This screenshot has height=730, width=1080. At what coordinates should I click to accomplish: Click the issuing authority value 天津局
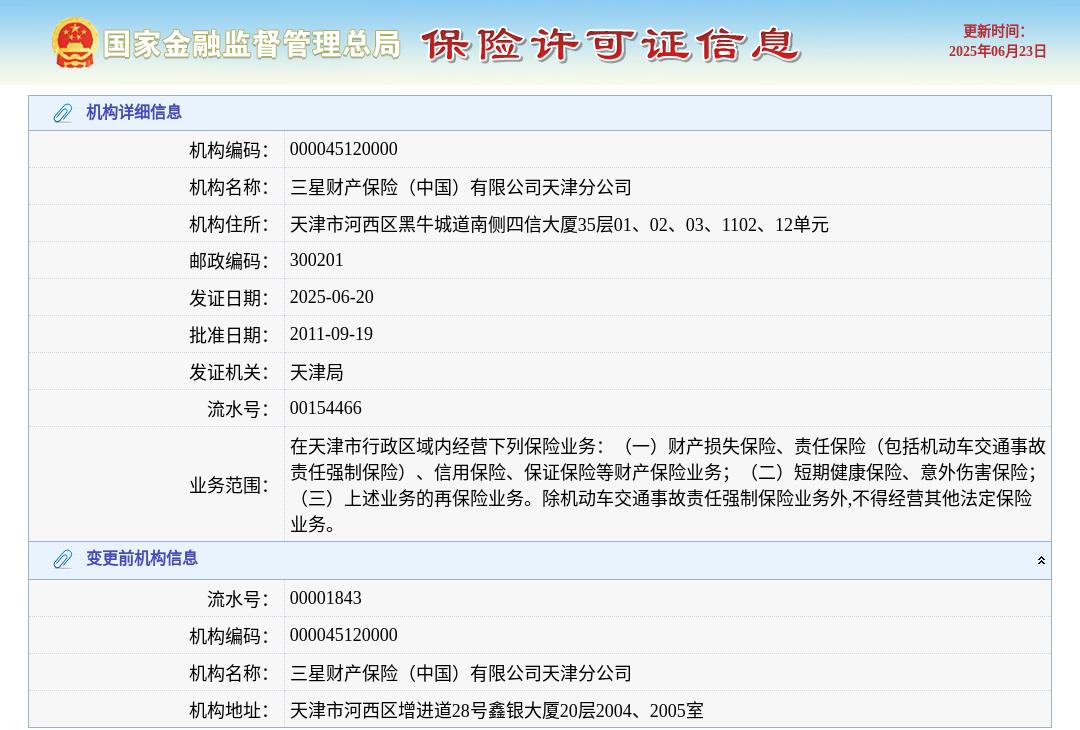316,373
